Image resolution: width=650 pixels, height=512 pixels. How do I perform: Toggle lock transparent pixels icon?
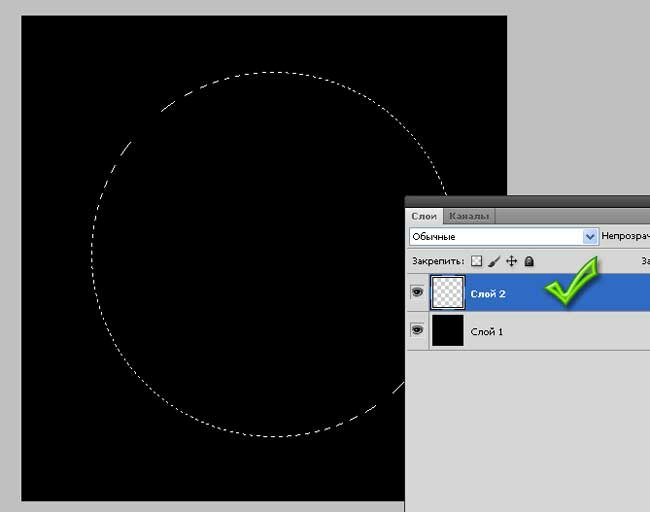coord(476,261)
